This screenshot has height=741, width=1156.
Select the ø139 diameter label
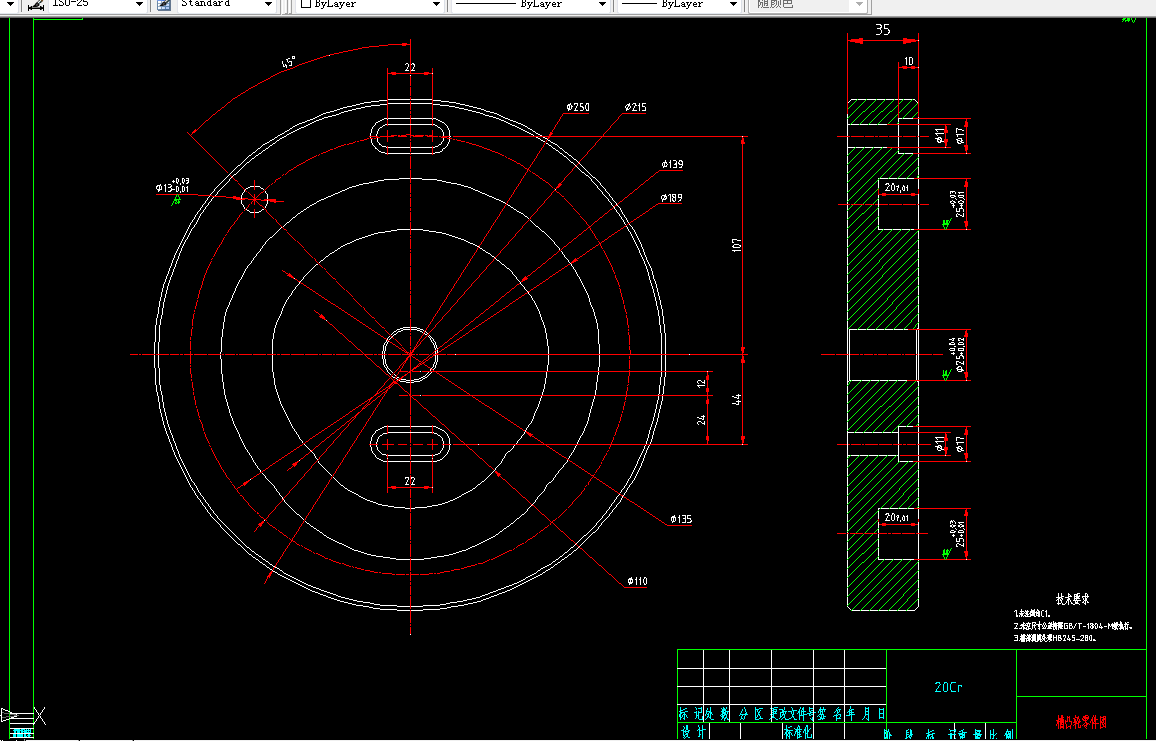[x=672, y=164]
